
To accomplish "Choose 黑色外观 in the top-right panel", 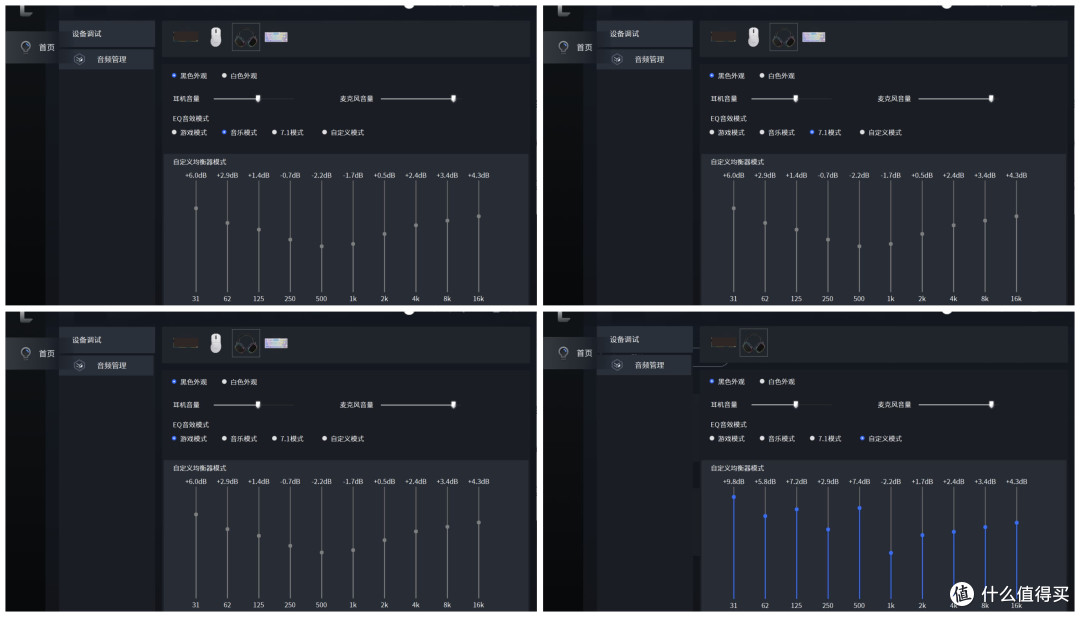I will click(727, 76).
